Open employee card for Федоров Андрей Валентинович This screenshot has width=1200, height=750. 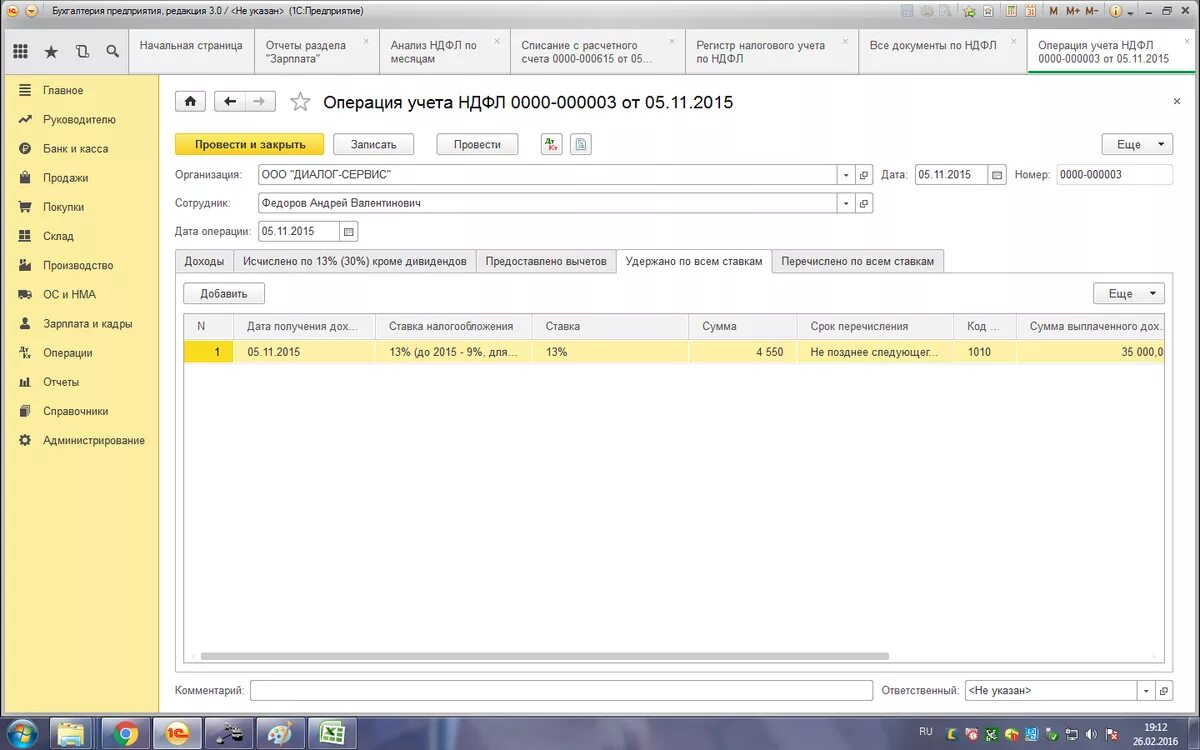click(x=864, y=203)
